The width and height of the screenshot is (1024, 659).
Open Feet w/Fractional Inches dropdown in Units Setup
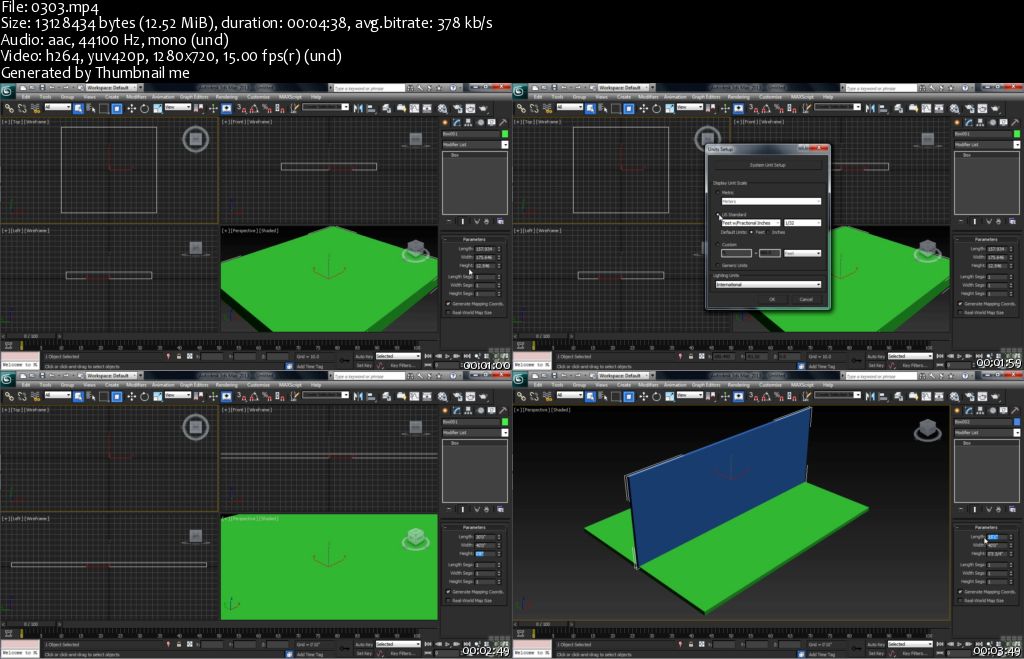click(751, 223)
